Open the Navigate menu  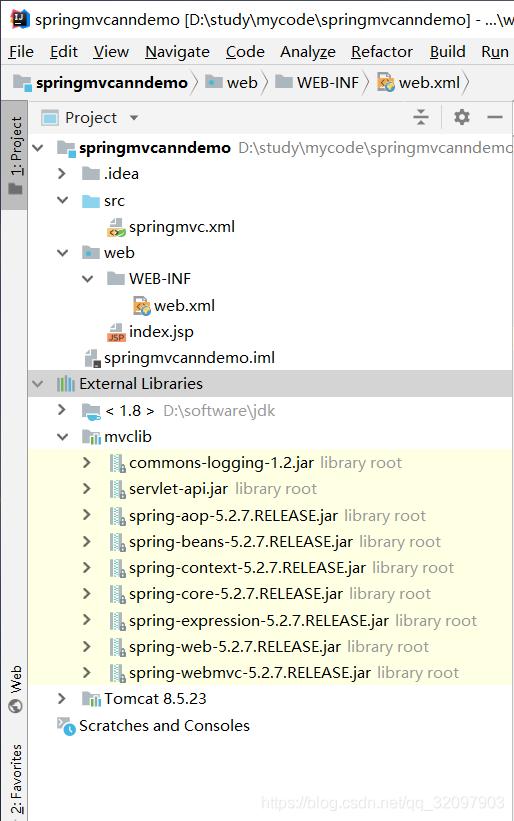click(177, 52)
